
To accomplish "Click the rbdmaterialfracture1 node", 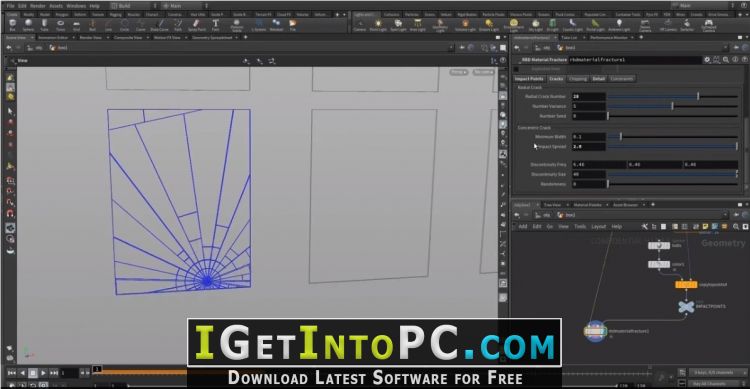I will coord(595,331).
